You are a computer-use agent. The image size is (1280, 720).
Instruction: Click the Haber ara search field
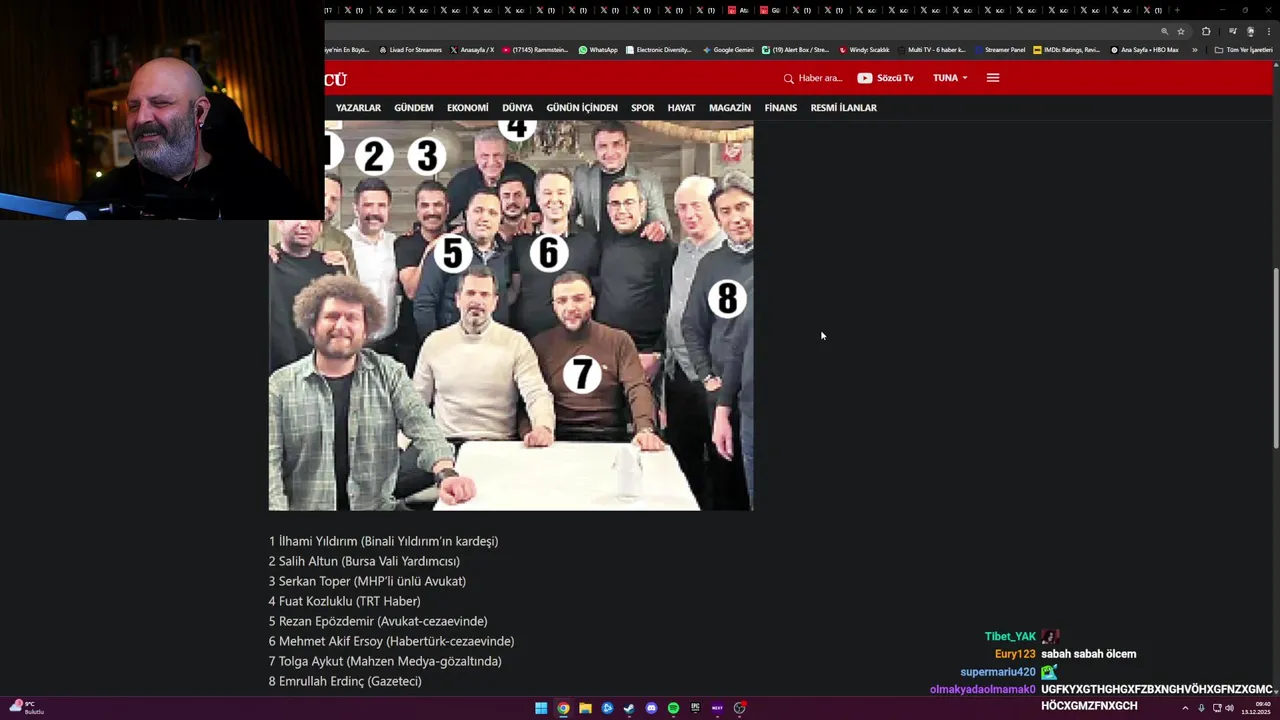820,78
